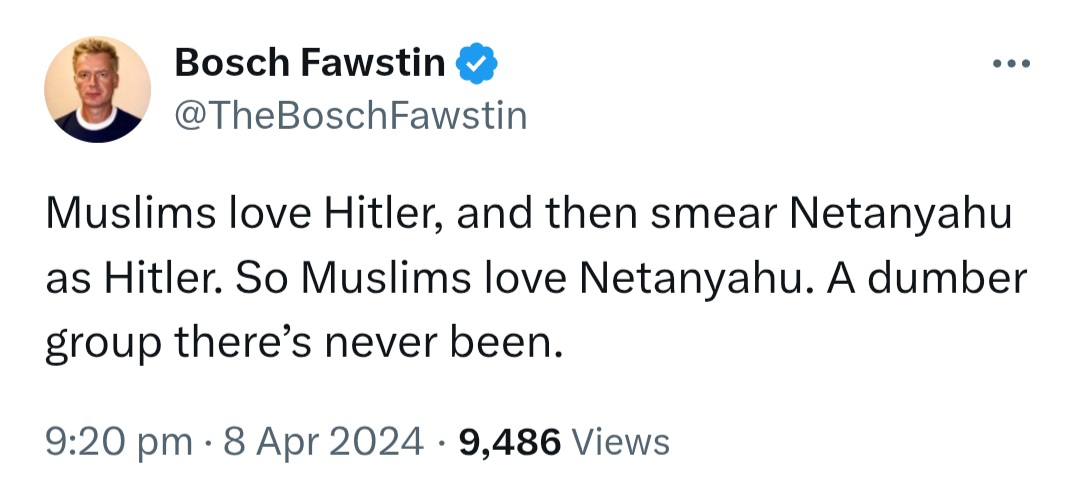This screenshot has width=1080, height=497.
Task: Click the word "Bosch" in the author name
Action: (232, 63)
